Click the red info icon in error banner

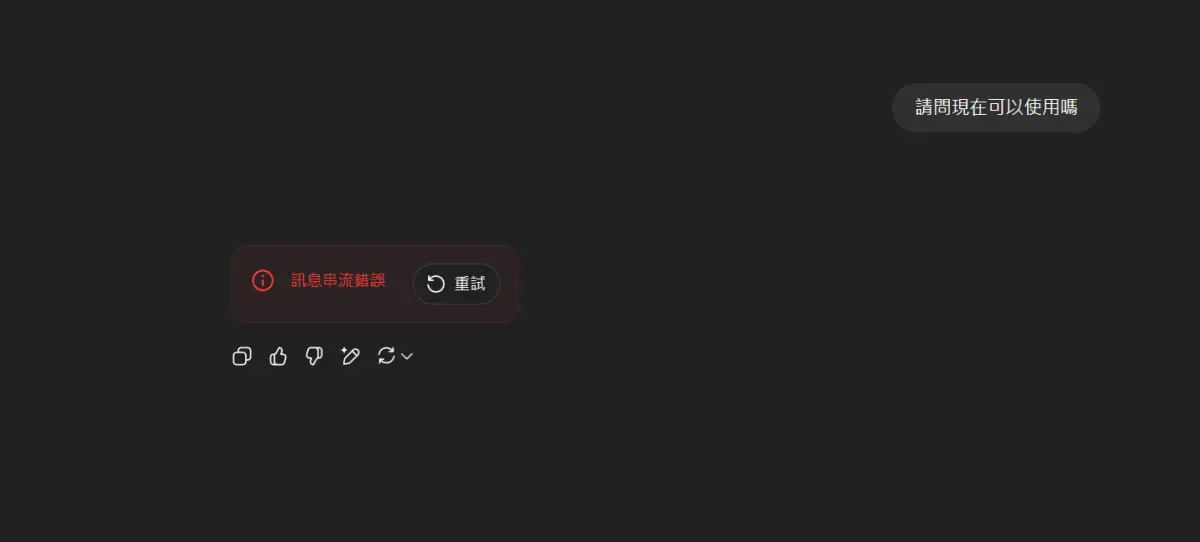(262, 281)
